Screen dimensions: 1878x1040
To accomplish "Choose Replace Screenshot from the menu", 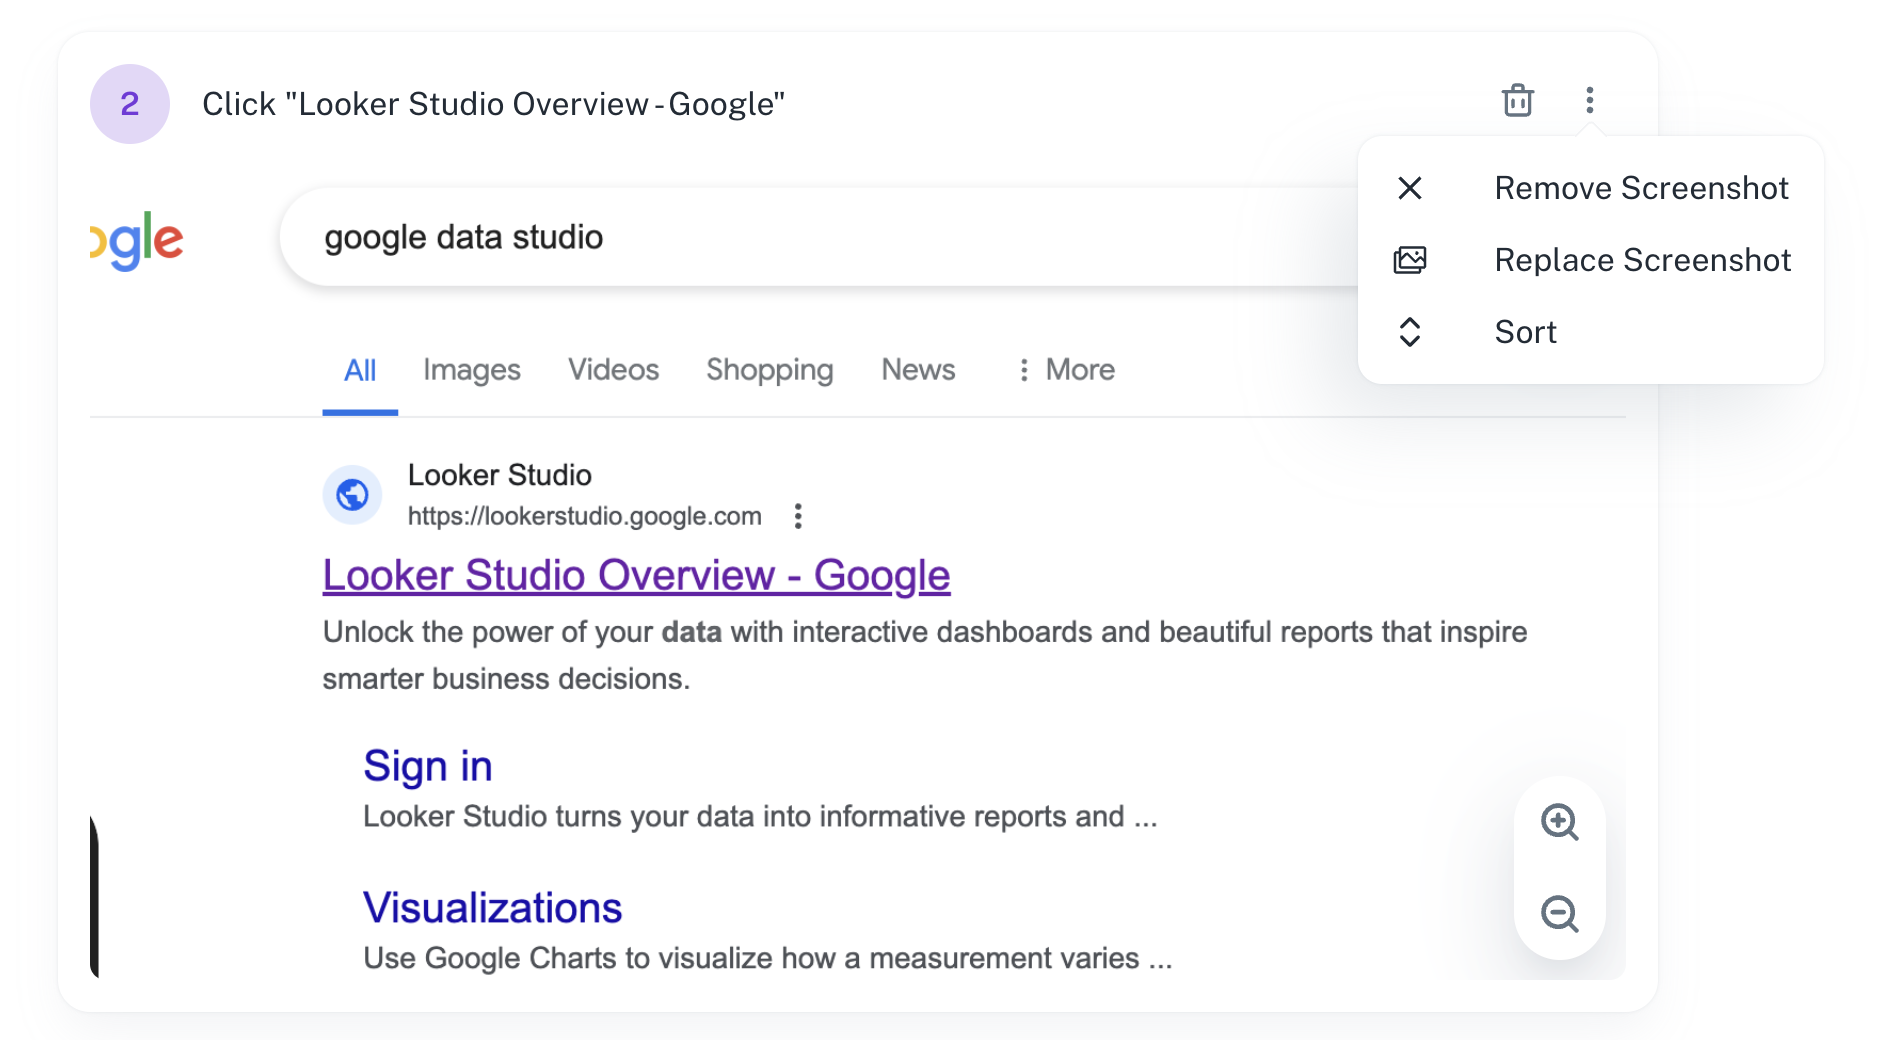I will click(1590, 260).
